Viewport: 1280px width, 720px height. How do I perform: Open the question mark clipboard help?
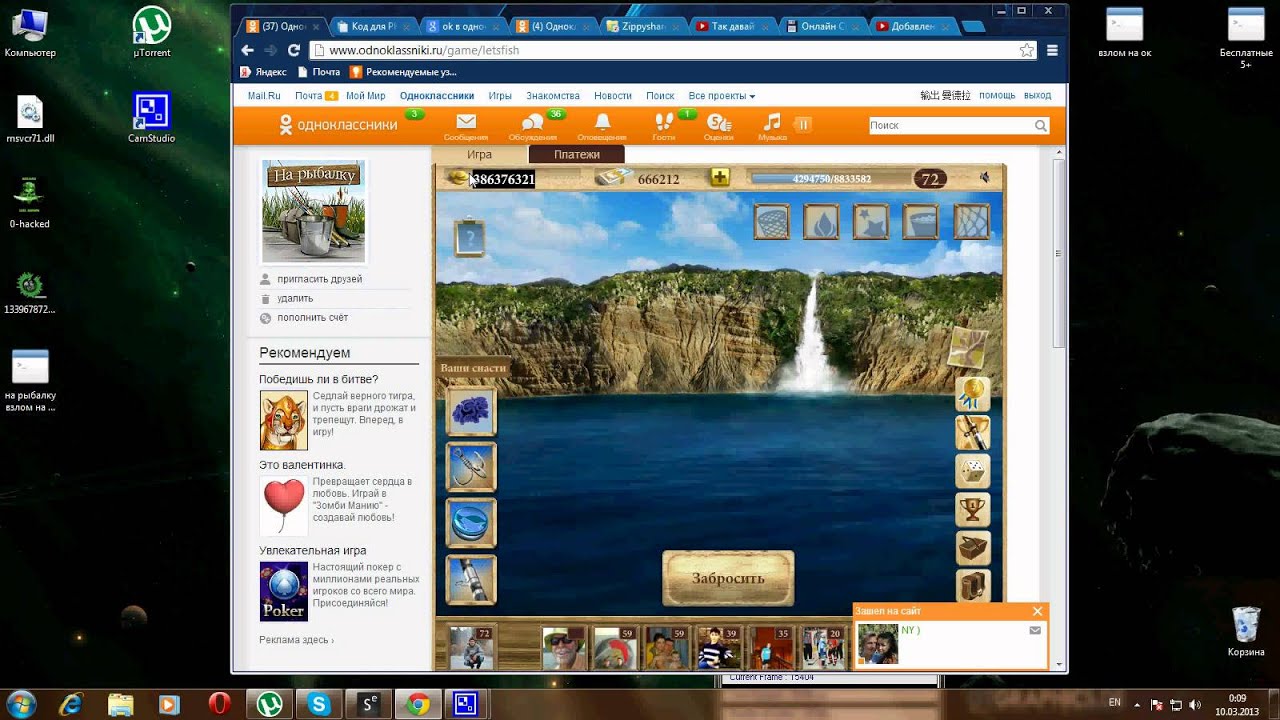470,238
